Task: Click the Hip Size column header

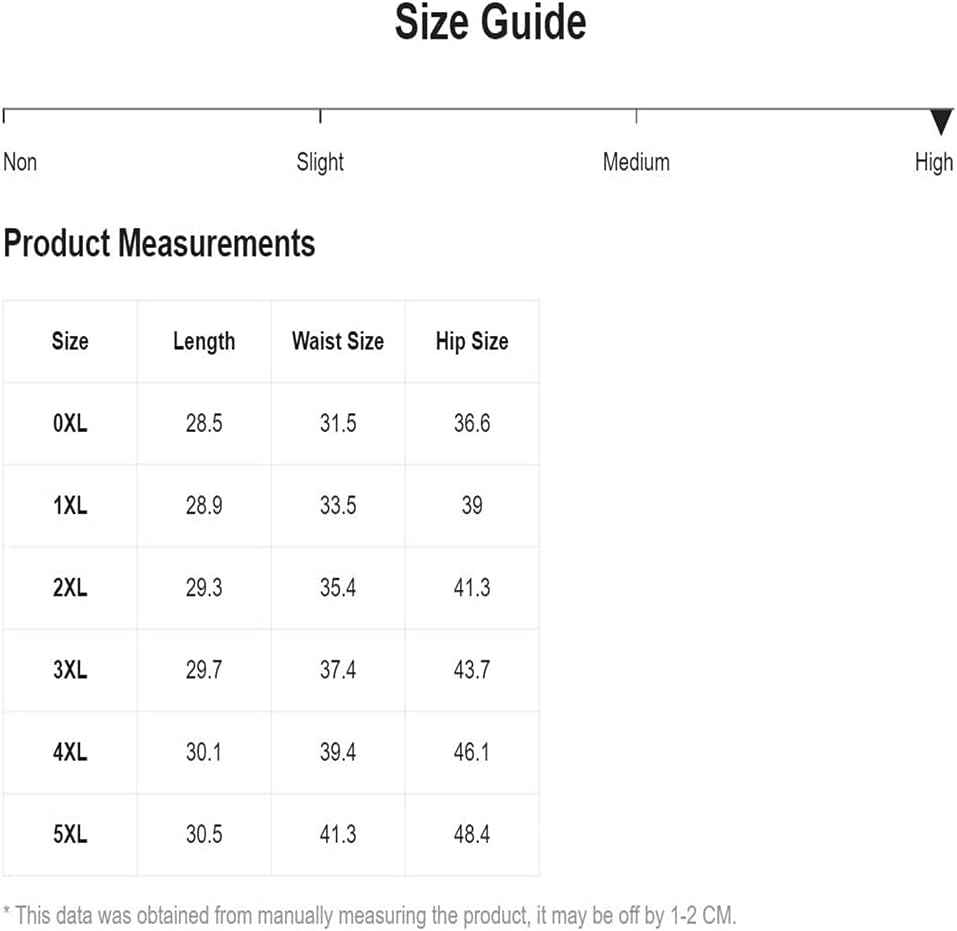Action: tap(472, 341)
